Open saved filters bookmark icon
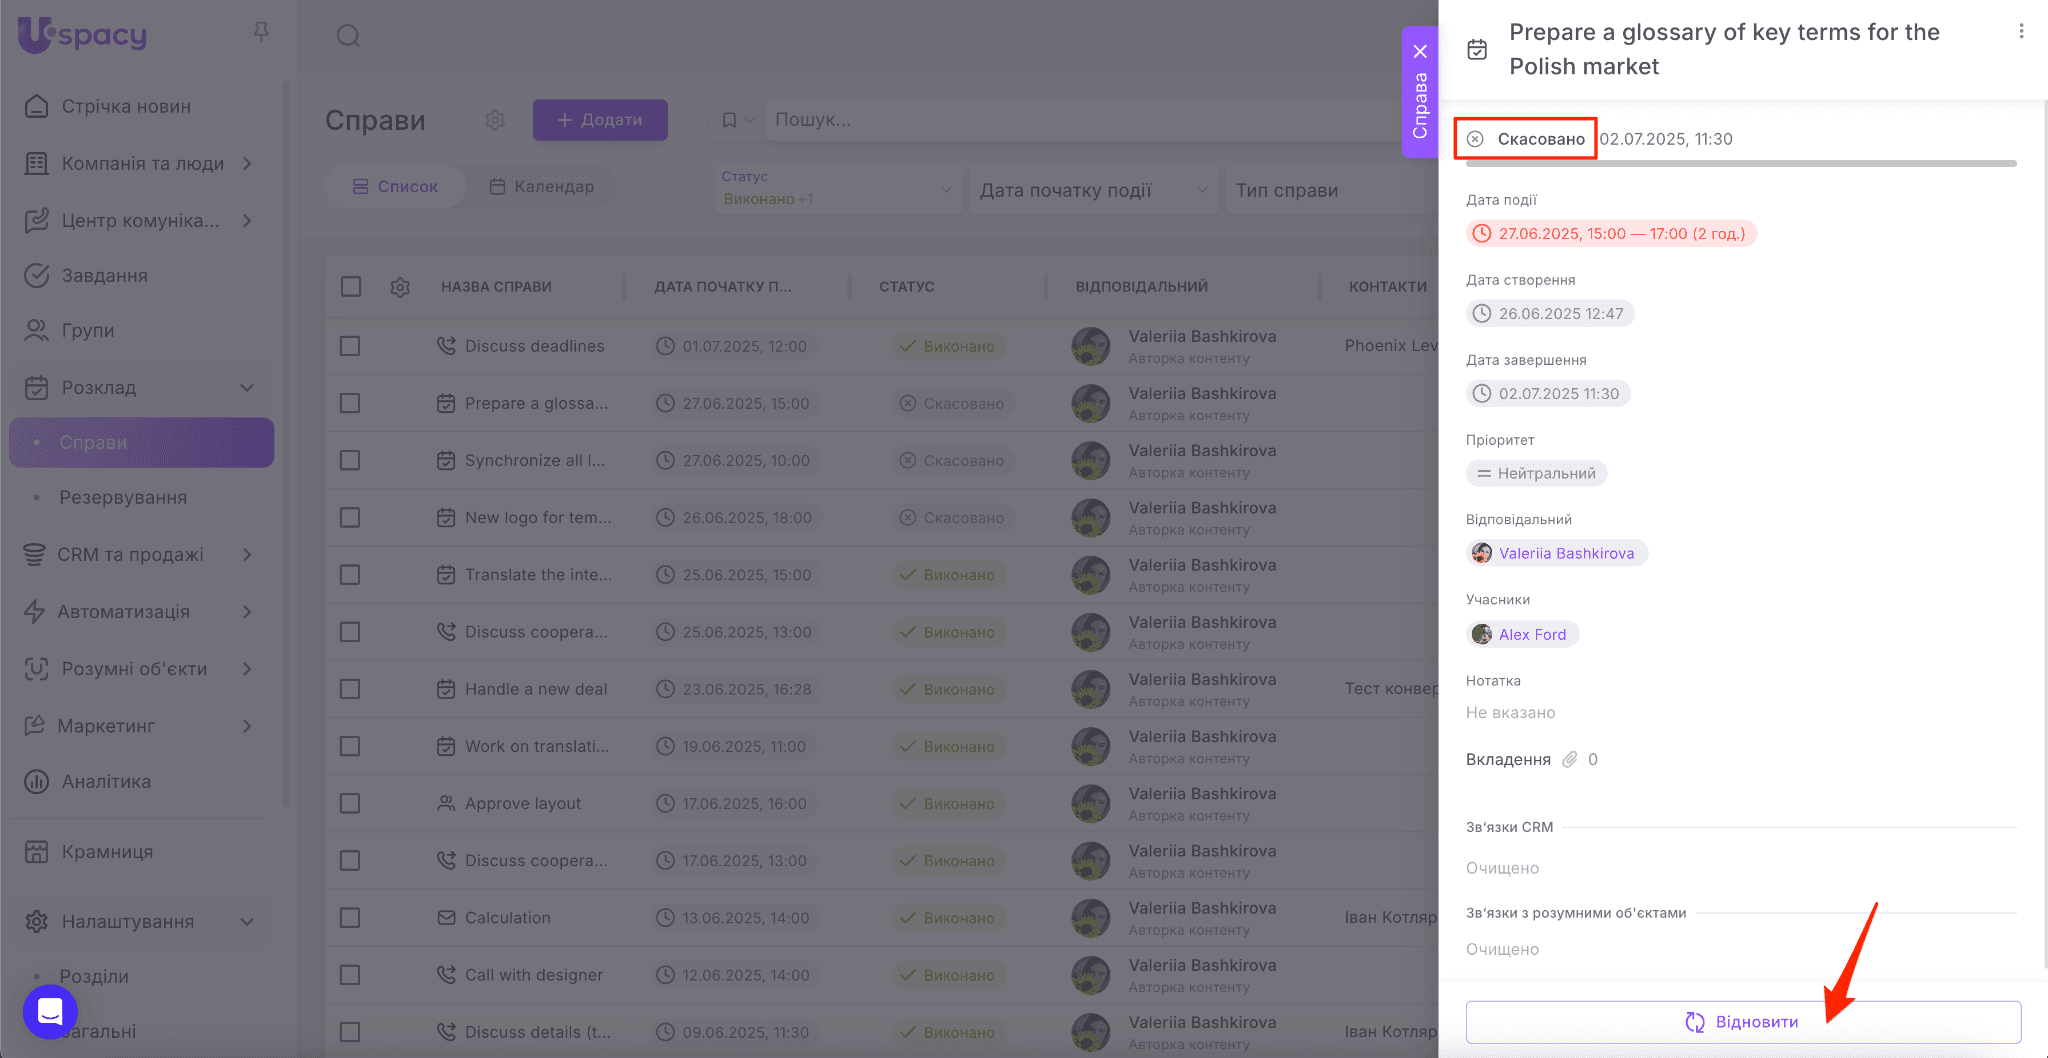The image size is (2048, 1058). 730,120
